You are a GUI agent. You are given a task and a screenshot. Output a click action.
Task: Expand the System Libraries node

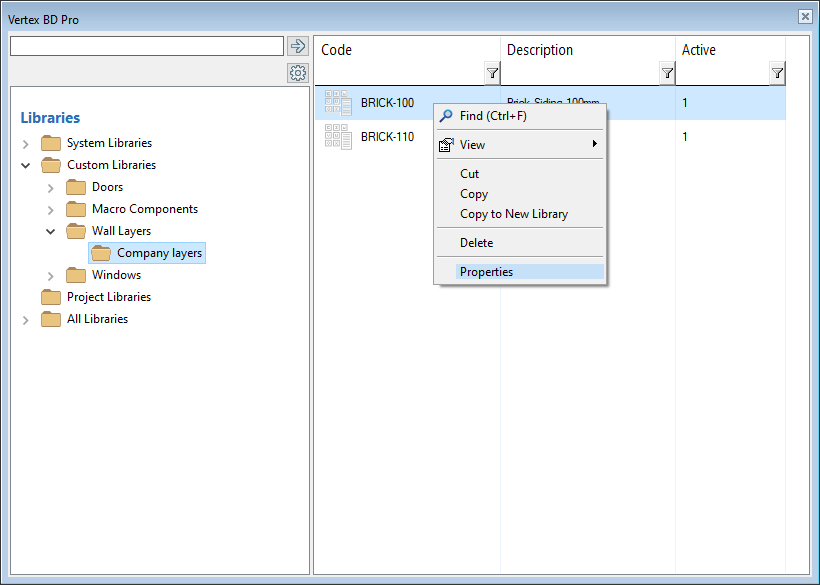pos(26,144)
